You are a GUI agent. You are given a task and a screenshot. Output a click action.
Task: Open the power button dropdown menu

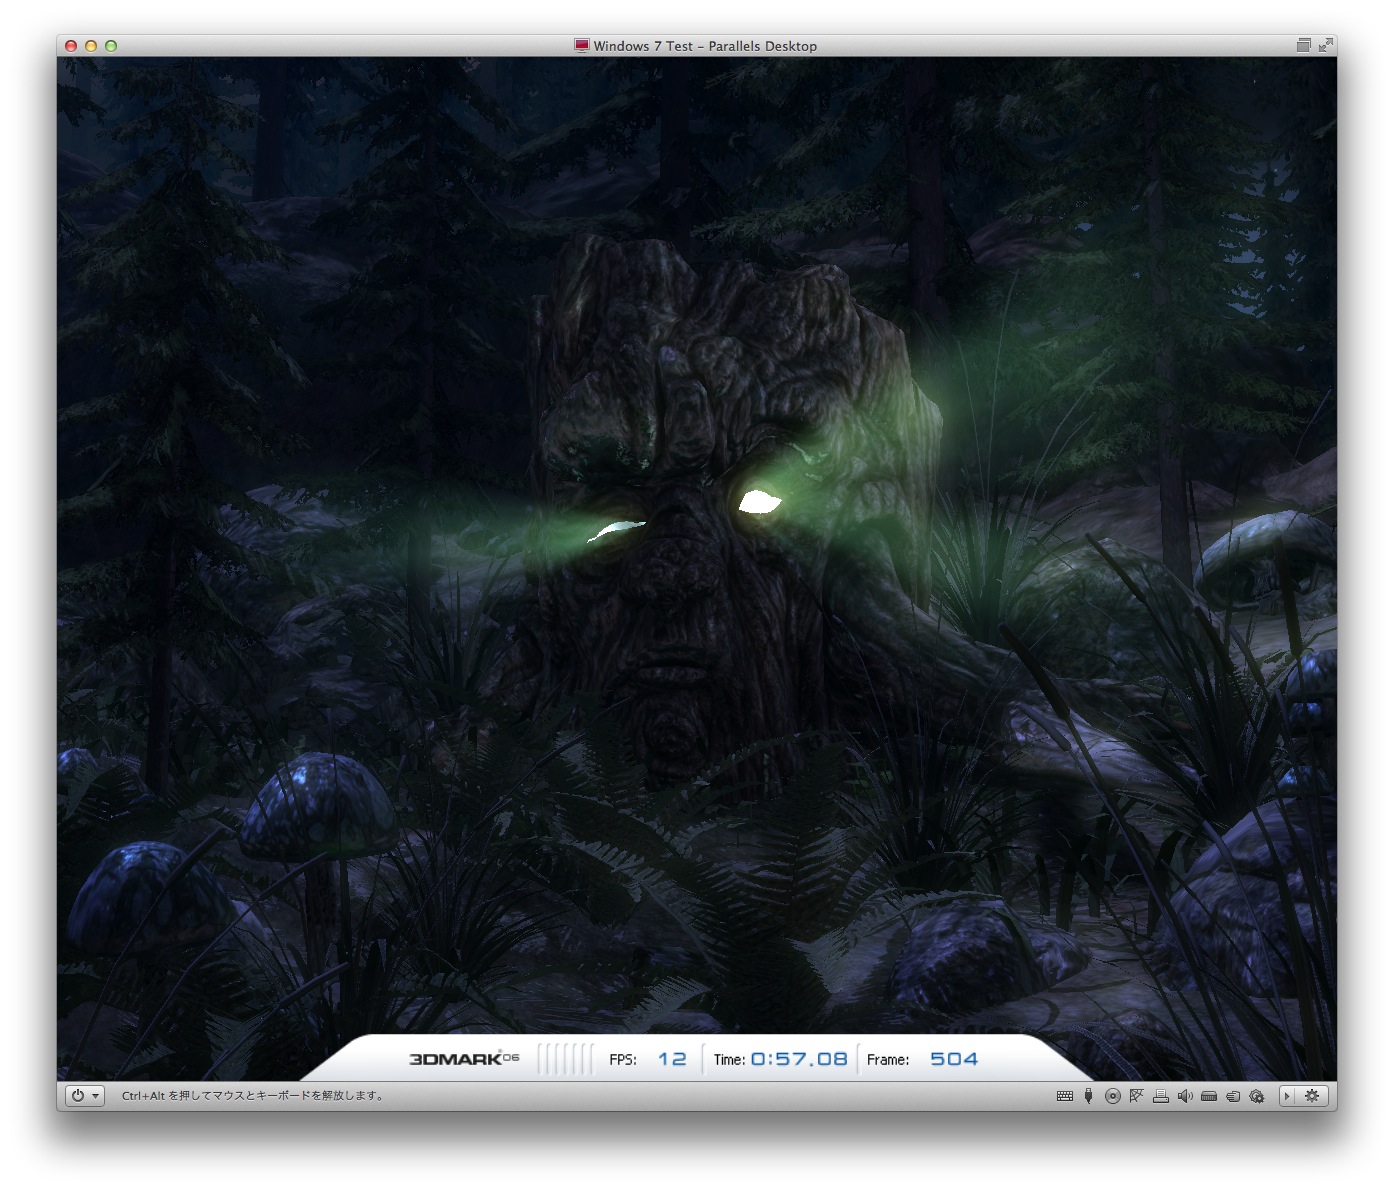coord(84,1096)
